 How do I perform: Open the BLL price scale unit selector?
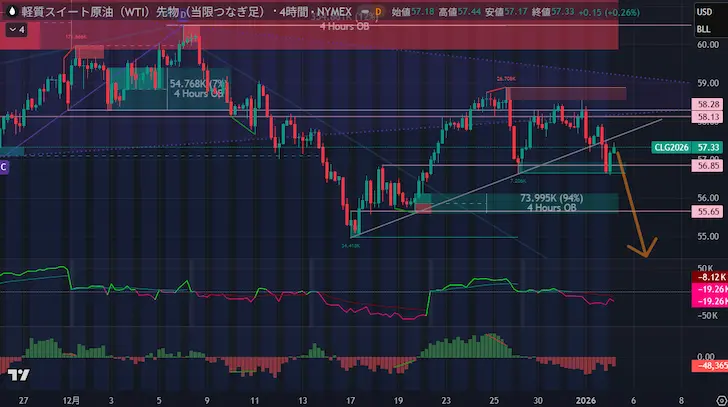pos(707,31)
